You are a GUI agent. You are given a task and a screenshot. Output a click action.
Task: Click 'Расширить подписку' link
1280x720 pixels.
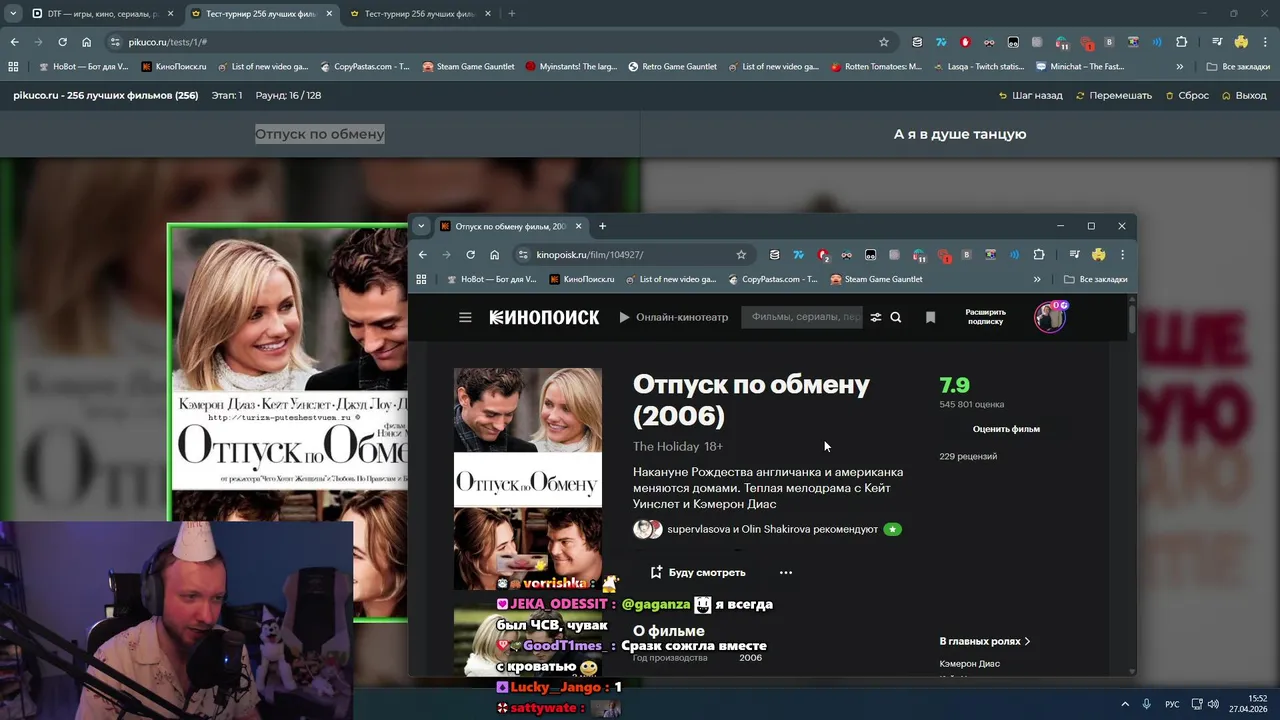[x=986, y=317]
